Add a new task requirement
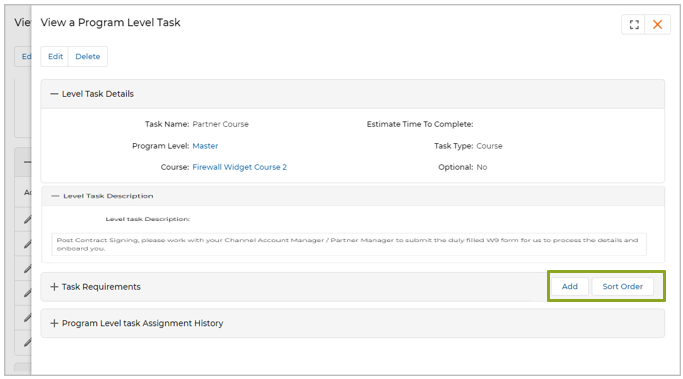The height and width of the screenshot is (379, 683). 570,287
